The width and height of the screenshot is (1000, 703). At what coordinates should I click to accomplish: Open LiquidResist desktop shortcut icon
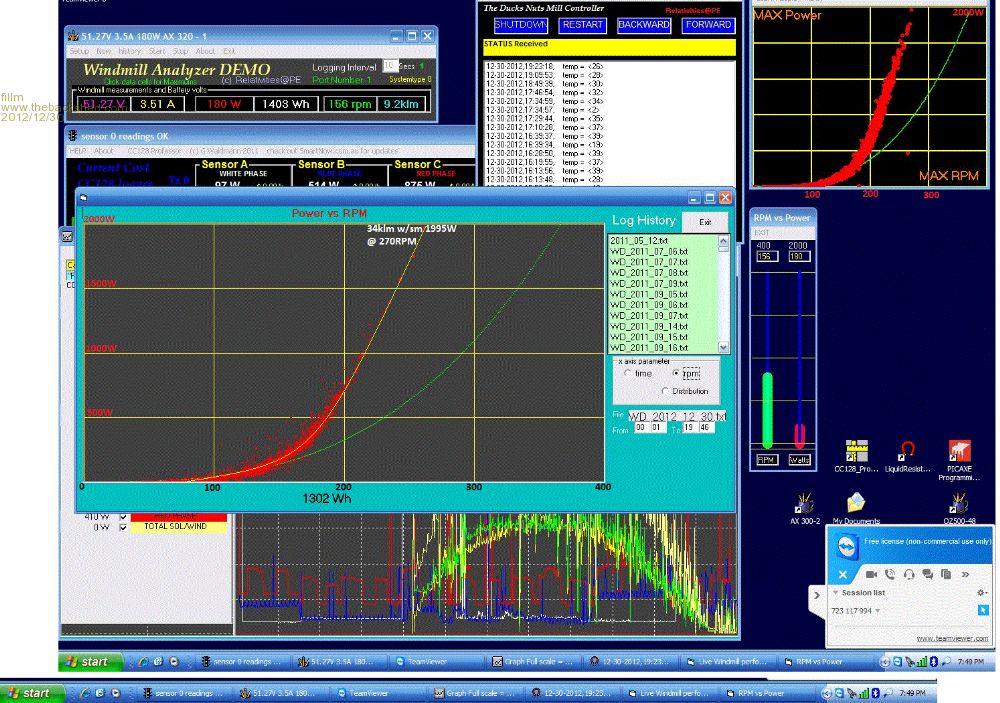pyautogui.click(x=908, y=452)
